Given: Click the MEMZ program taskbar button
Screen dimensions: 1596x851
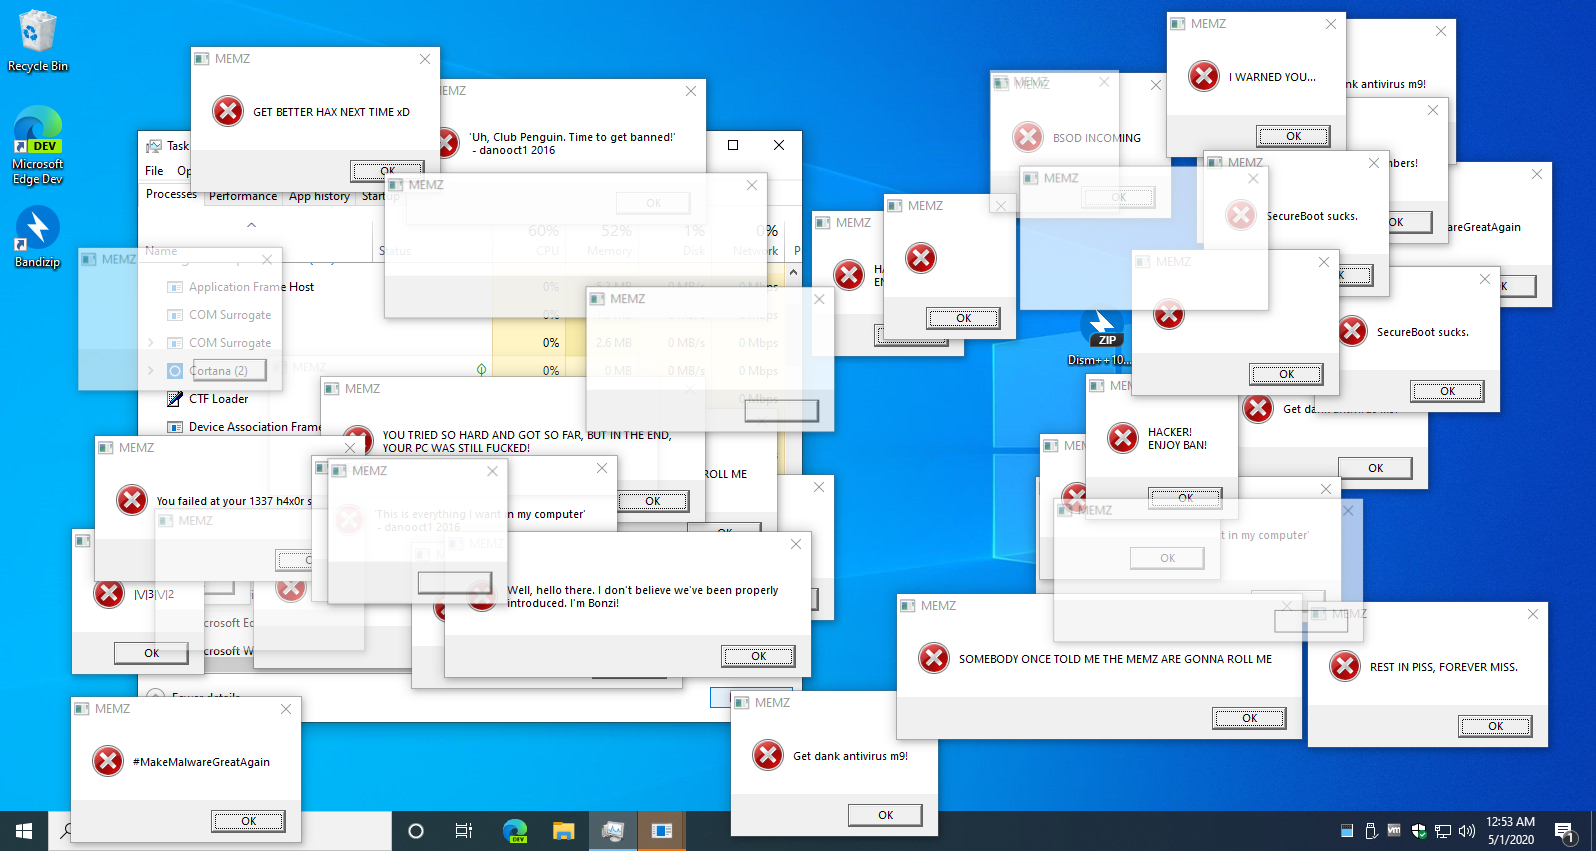Looking at the screenshot, I should pos(662,831).
